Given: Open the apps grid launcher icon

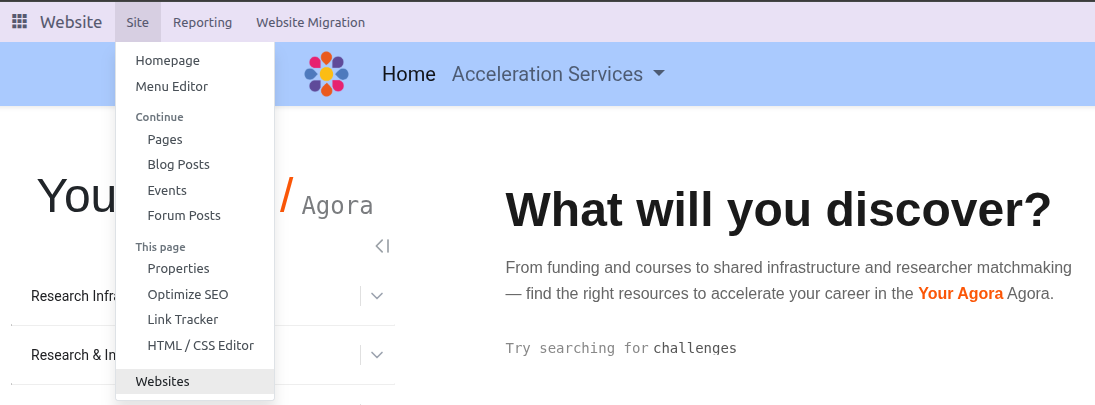Looking at the screenshot, I should 19,22.
